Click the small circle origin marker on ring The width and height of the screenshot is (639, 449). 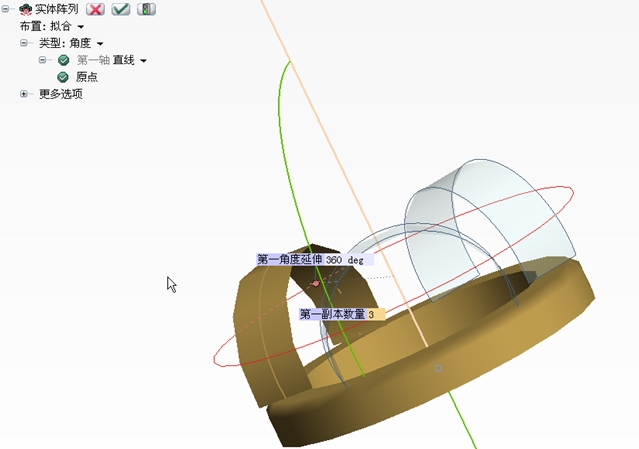click(438, 368)
